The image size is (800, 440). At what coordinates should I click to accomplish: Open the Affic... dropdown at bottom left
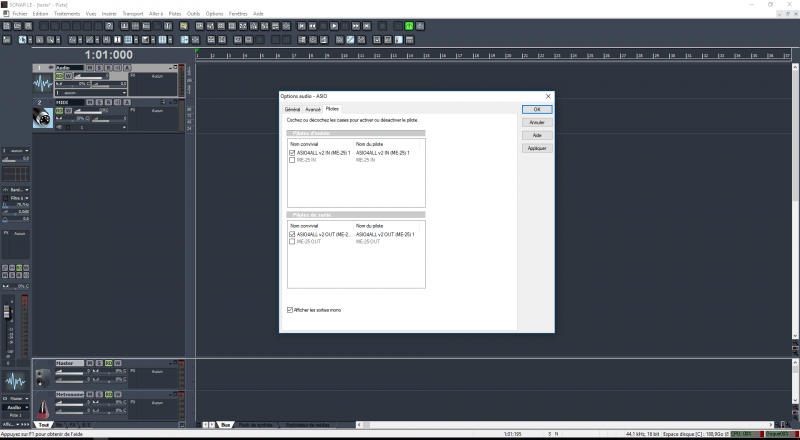[9, 425]
